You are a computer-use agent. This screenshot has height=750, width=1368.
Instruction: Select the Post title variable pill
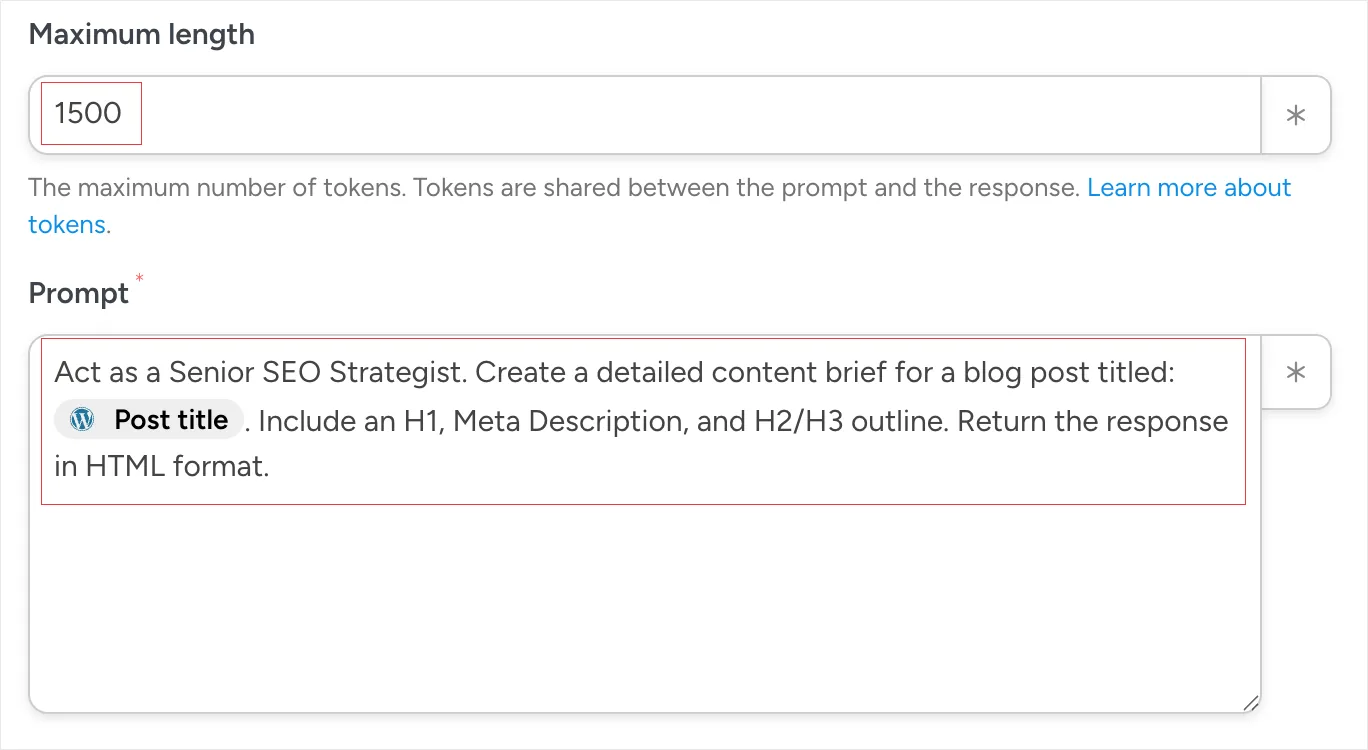pos(170,420)
